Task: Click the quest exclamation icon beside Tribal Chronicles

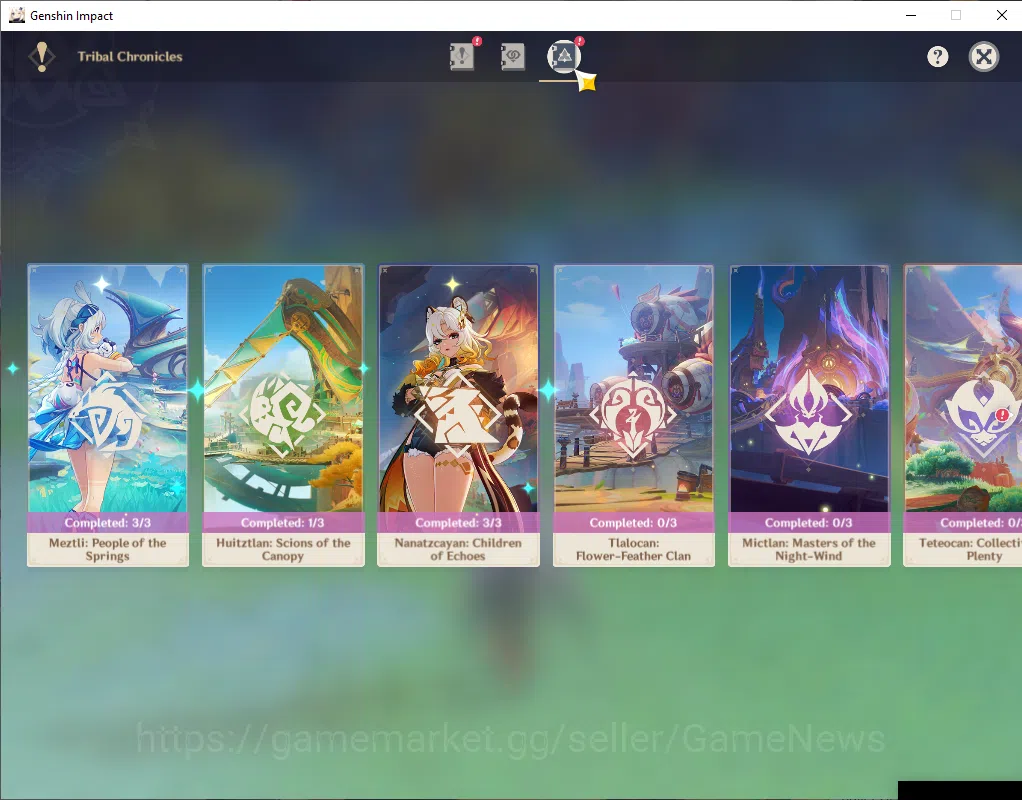Action: pyautogui.click(x=42, y=57)
